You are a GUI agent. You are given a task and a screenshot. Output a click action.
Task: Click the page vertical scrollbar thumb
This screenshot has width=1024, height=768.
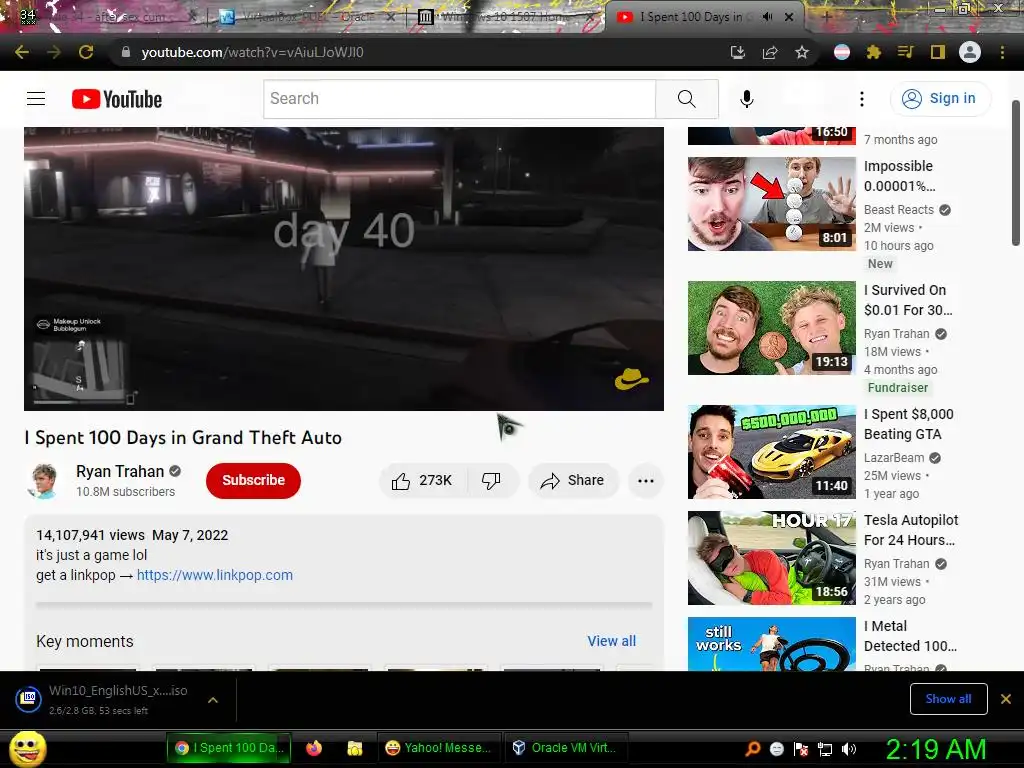click(1016, 173)
